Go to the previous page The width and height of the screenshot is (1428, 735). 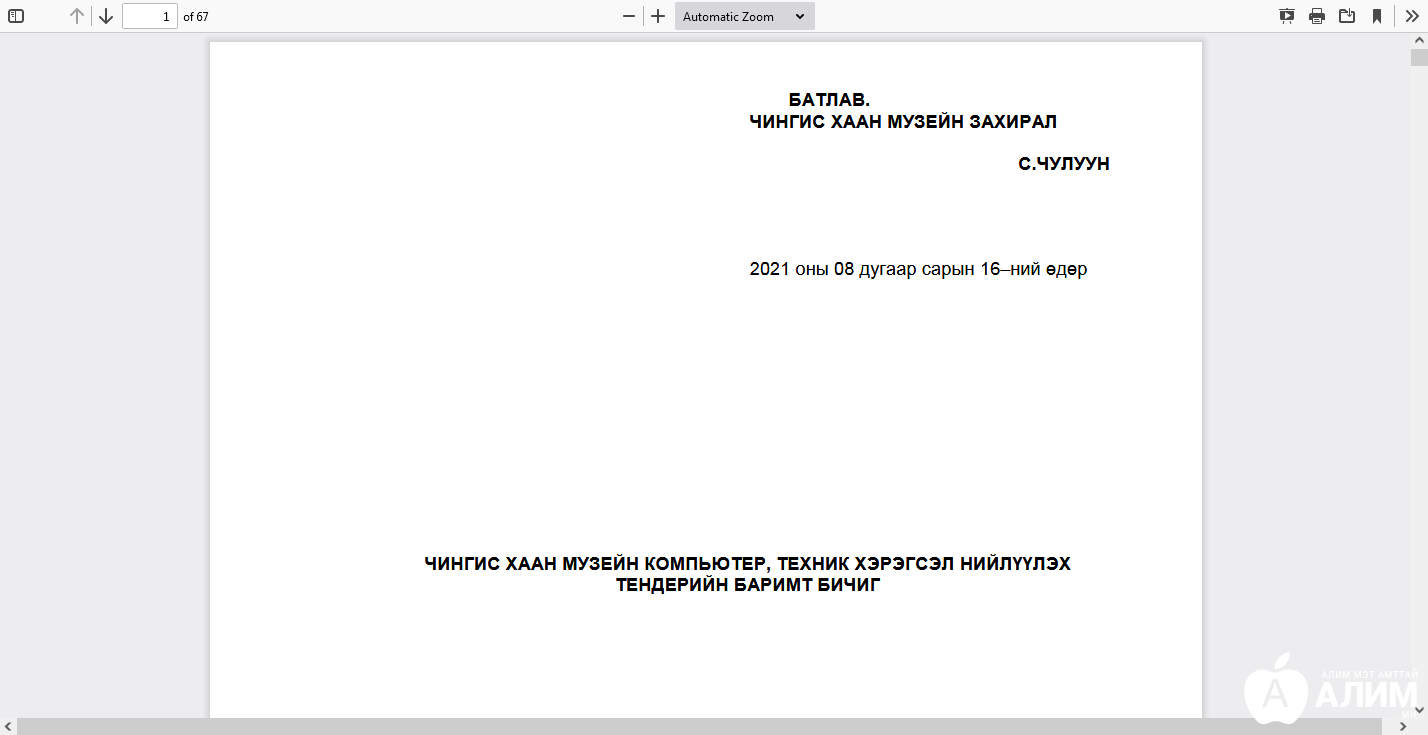(x=77, y=16)
